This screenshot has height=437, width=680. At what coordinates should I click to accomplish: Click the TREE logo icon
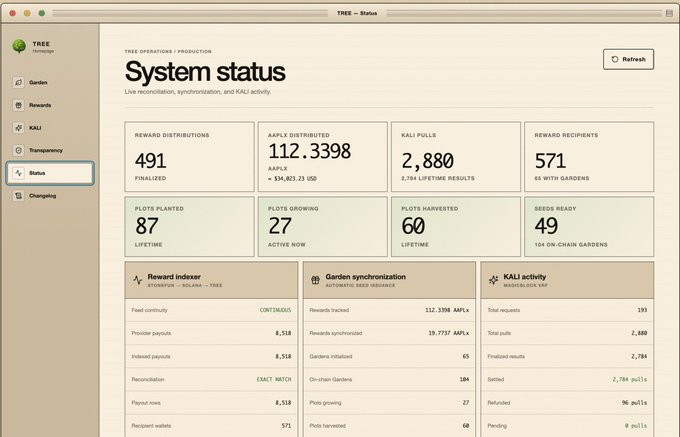(x=19, y=46)
